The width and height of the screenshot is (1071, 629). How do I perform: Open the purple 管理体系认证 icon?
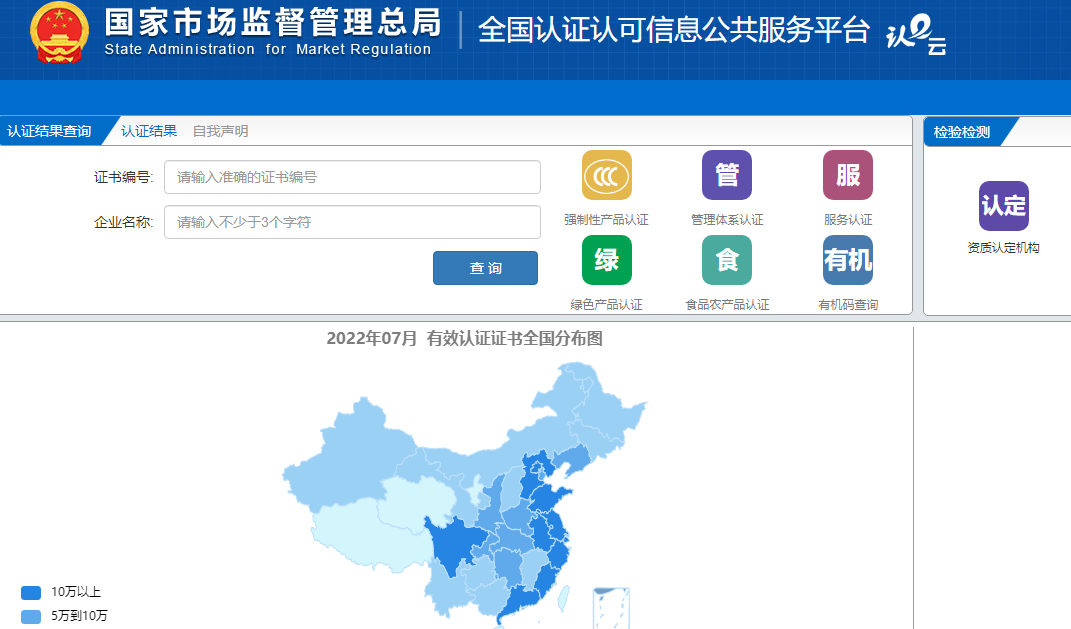(727, 175)
